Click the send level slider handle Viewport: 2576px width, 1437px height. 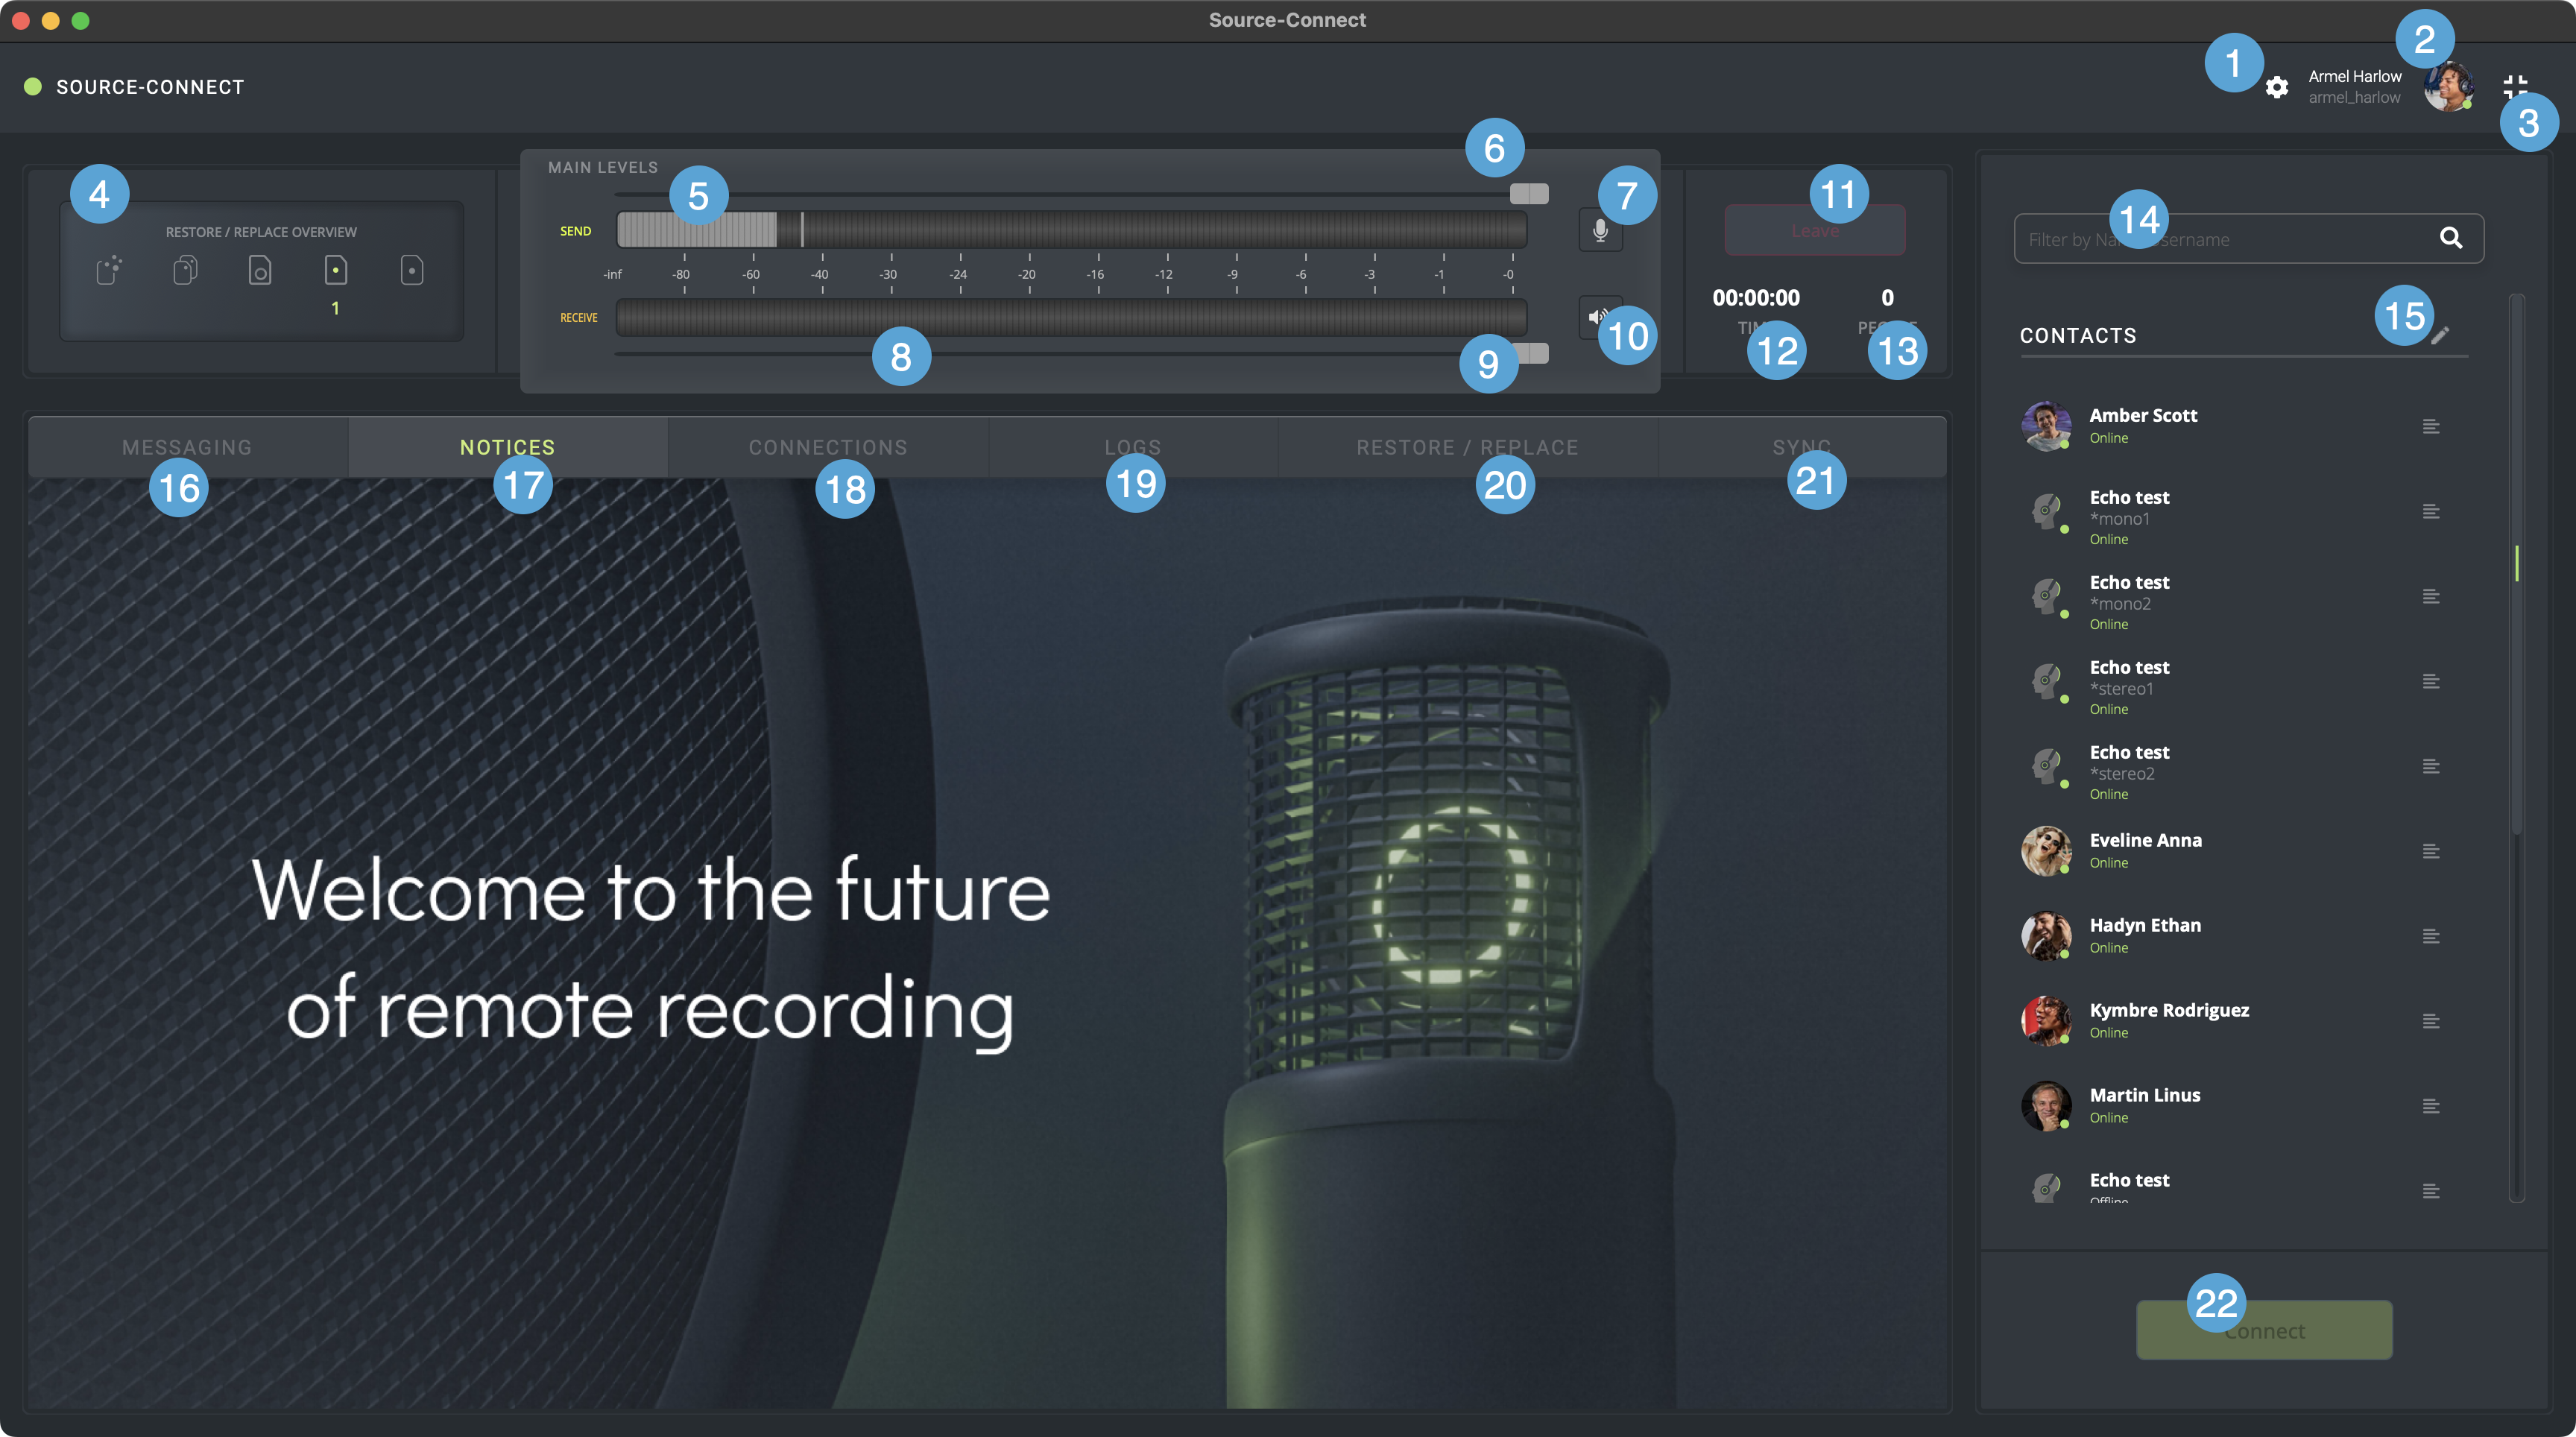(1529, 194)
